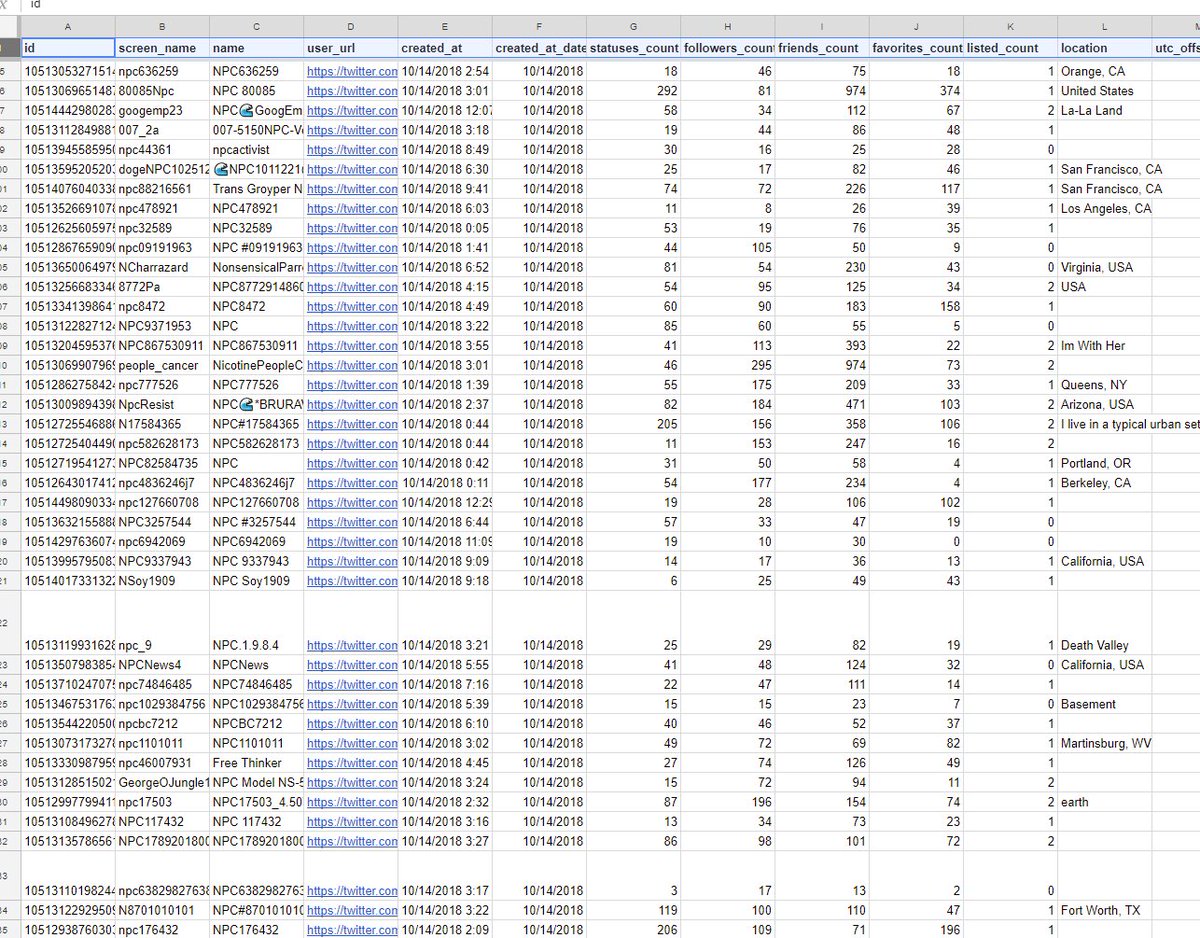Select the statuses_count header cell
The width and height of the screenshot is (1200, 938).
tap(634, 47)
